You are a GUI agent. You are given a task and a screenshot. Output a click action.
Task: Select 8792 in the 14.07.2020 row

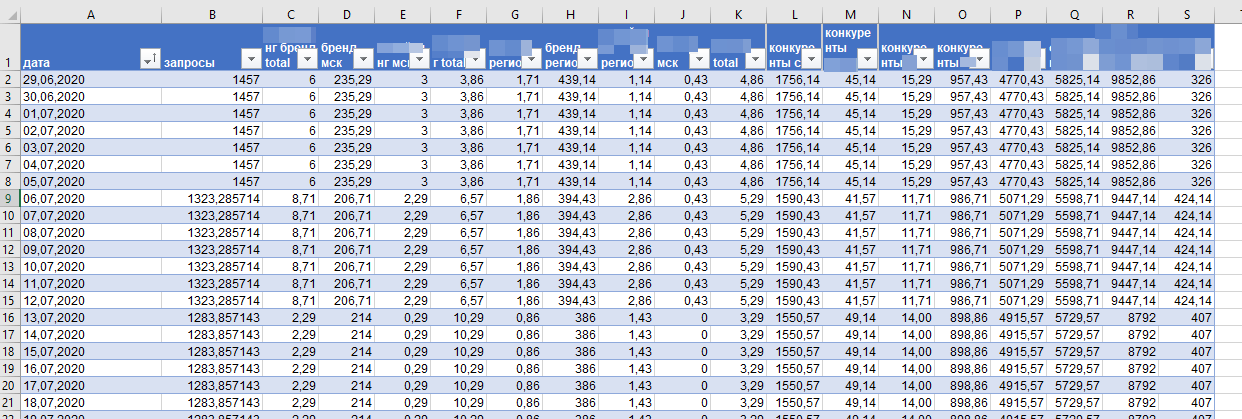tap(1130, 334)
